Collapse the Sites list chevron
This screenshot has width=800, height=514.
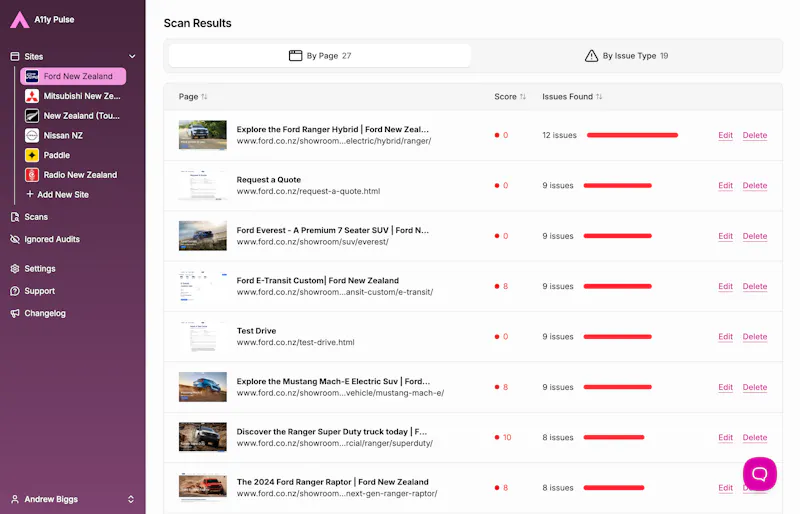point(132,56)
